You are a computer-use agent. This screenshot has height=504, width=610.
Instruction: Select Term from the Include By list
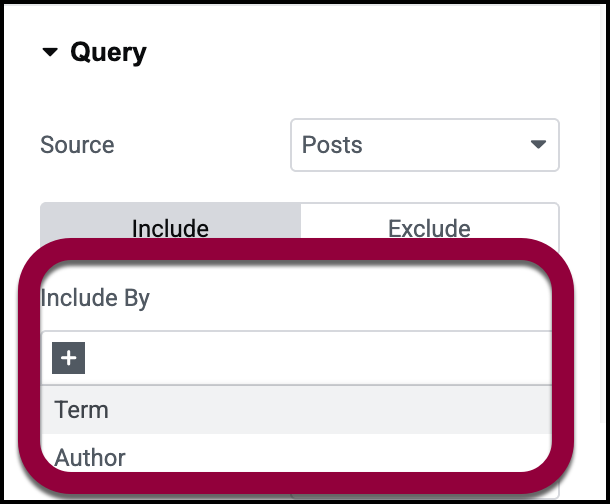pos(82,409)
